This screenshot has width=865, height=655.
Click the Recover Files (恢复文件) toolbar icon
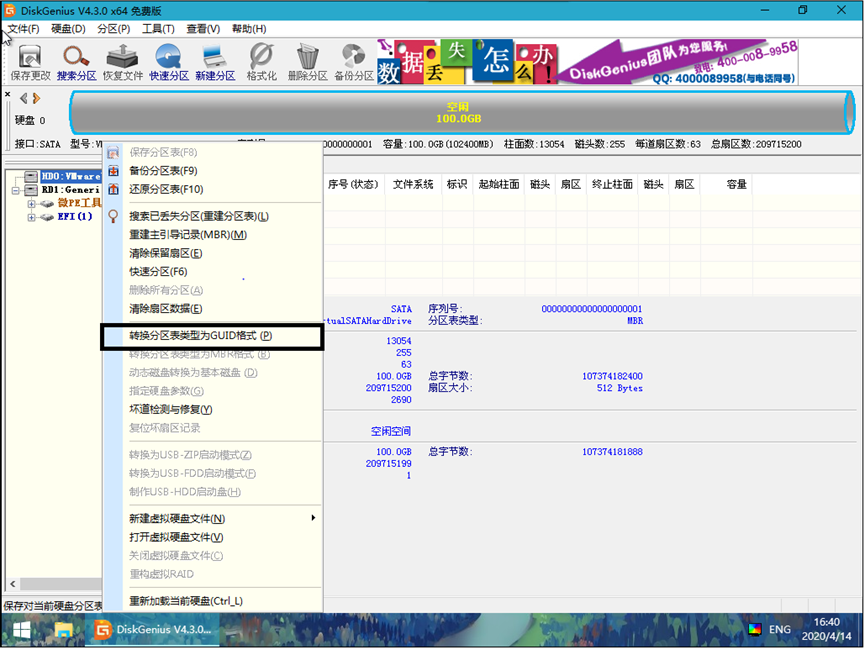click(122, 62)
